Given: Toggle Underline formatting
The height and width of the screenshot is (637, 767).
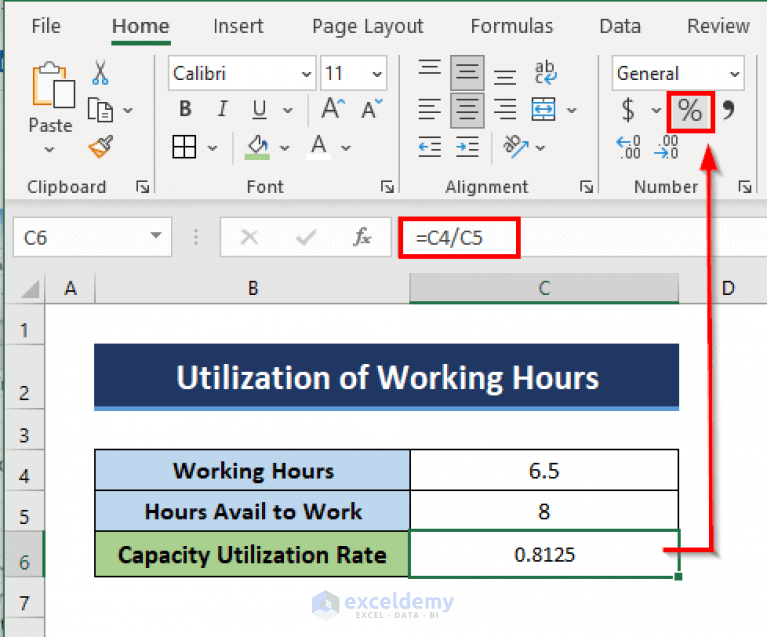Looking at the screenshot, I should point(259,110).
